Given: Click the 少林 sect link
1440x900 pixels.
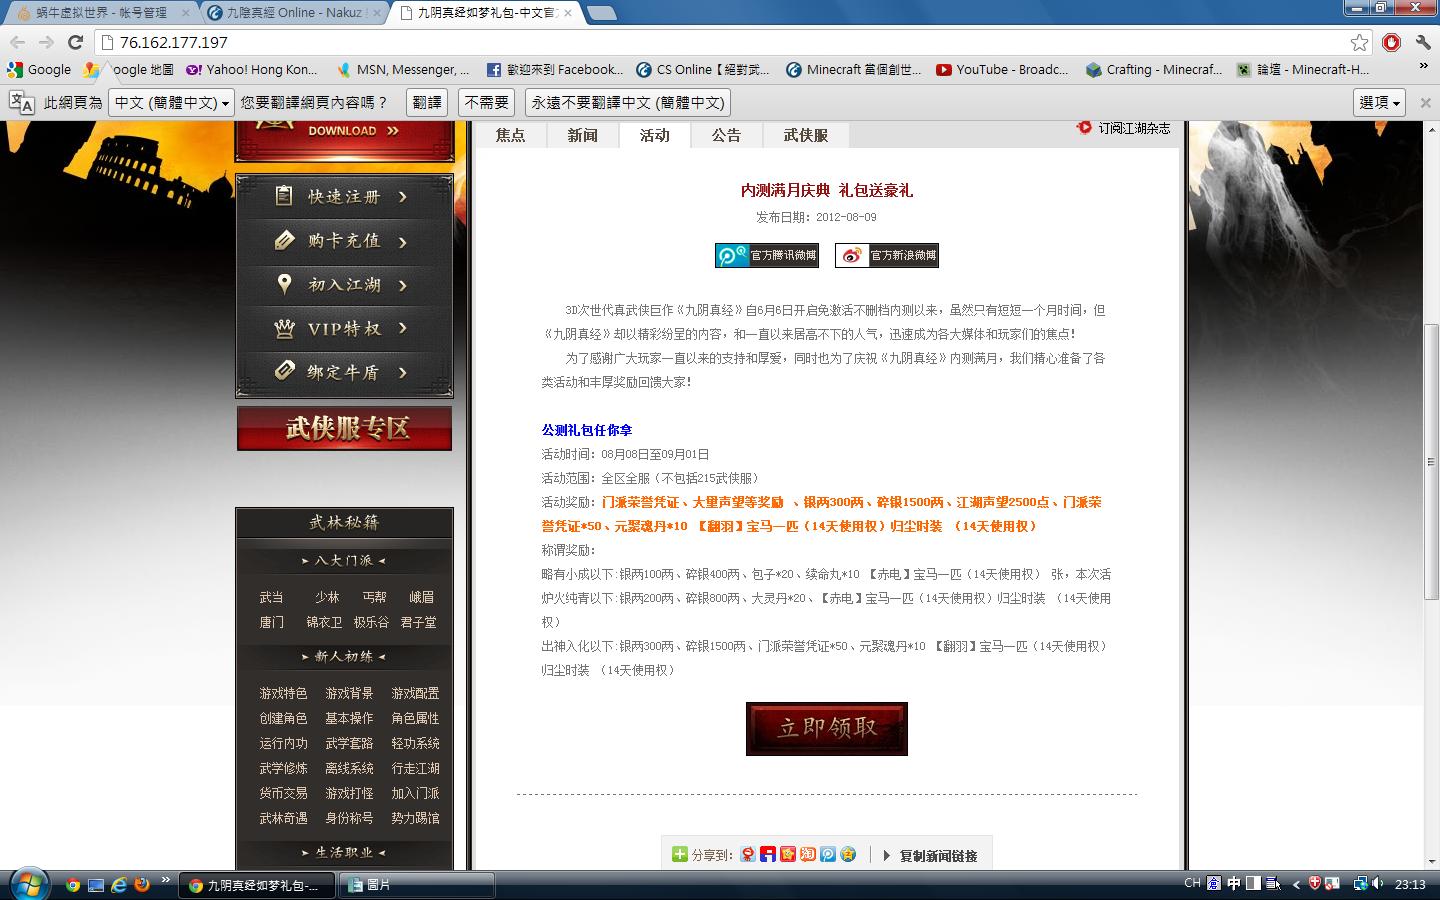Looking at the screenshot, I should pos(327,597).
